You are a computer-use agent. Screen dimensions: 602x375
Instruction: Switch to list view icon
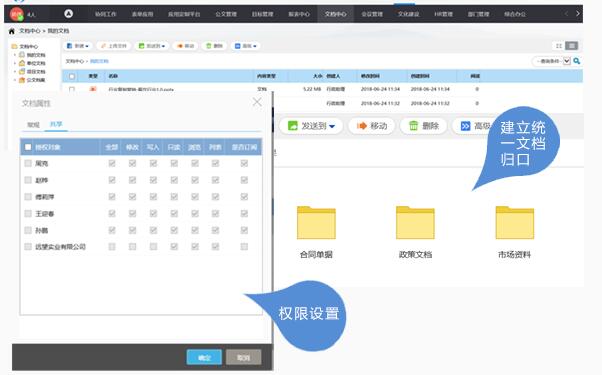572,46
